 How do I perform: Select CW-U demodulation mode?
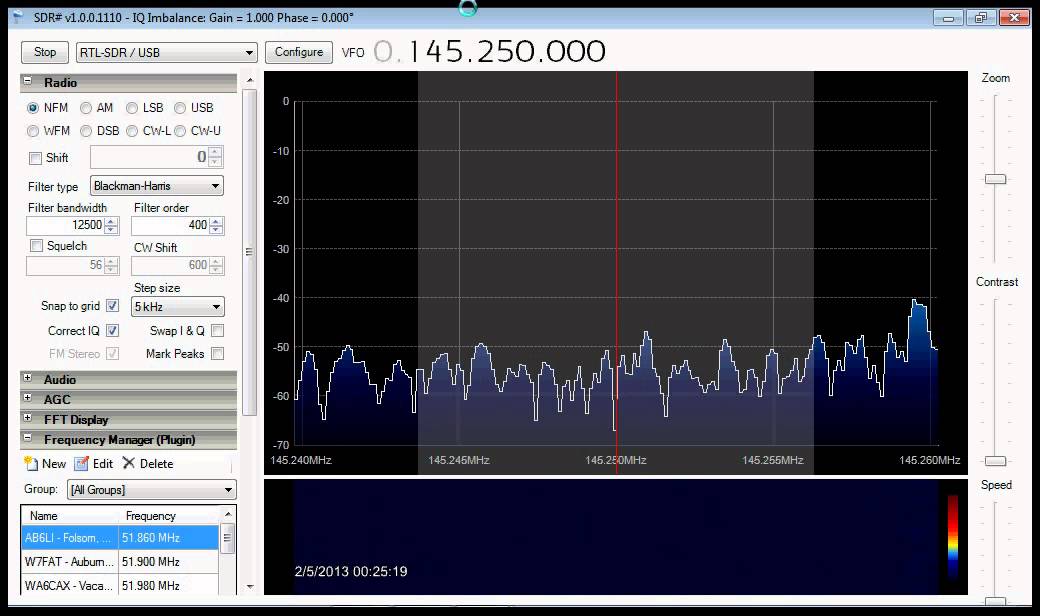180,131
